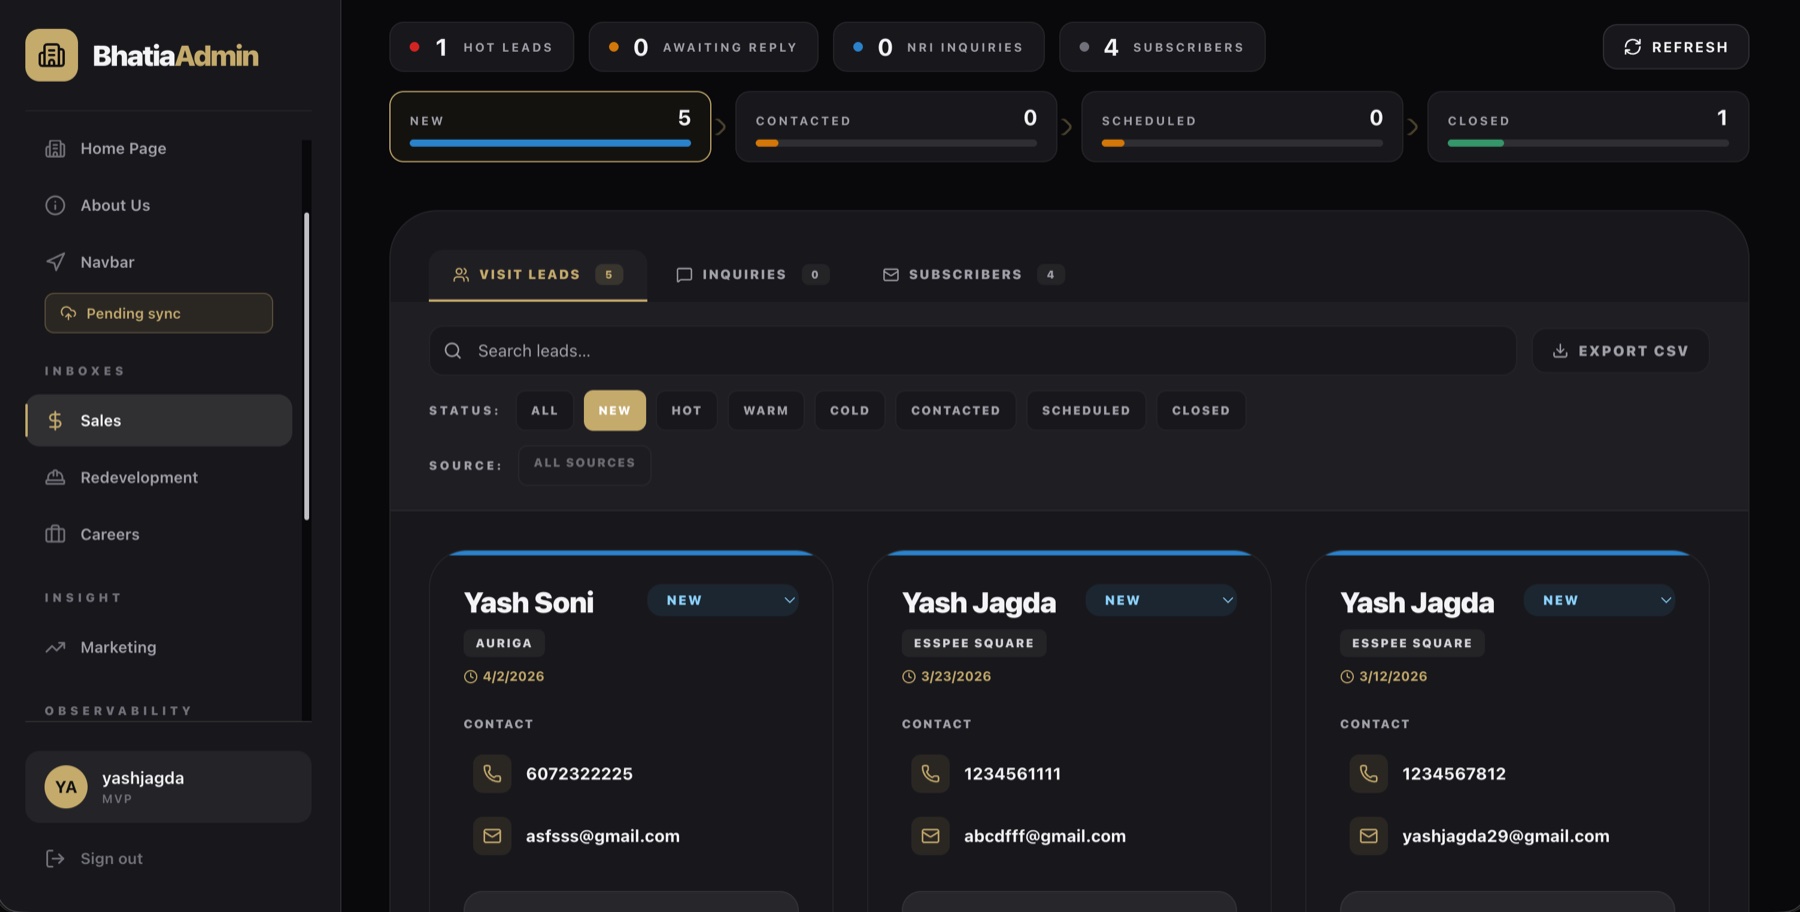Toggle the New status filter
The width and height of the screenshot is (1800, 912).
click(x=615, y=410)
